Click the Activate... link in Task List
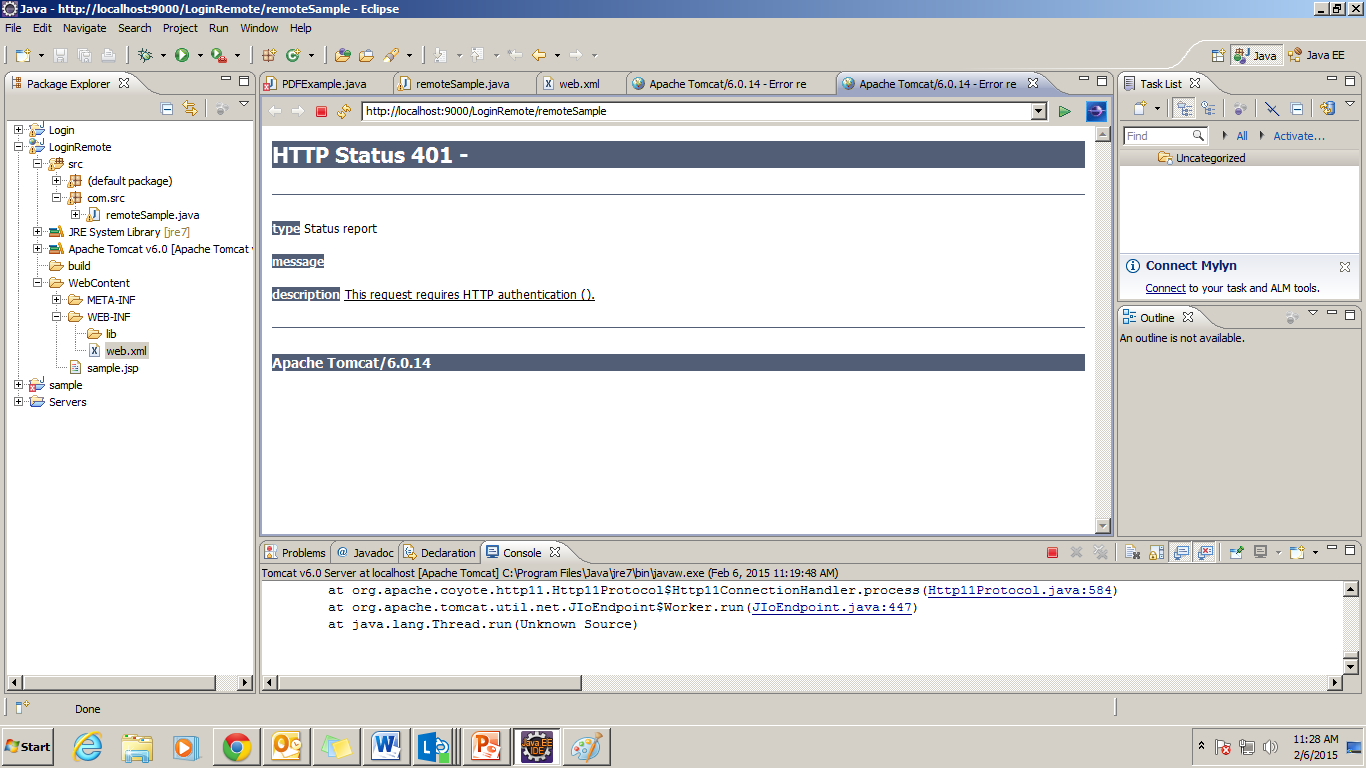The image size is (1366, 768). [1298, 136]
